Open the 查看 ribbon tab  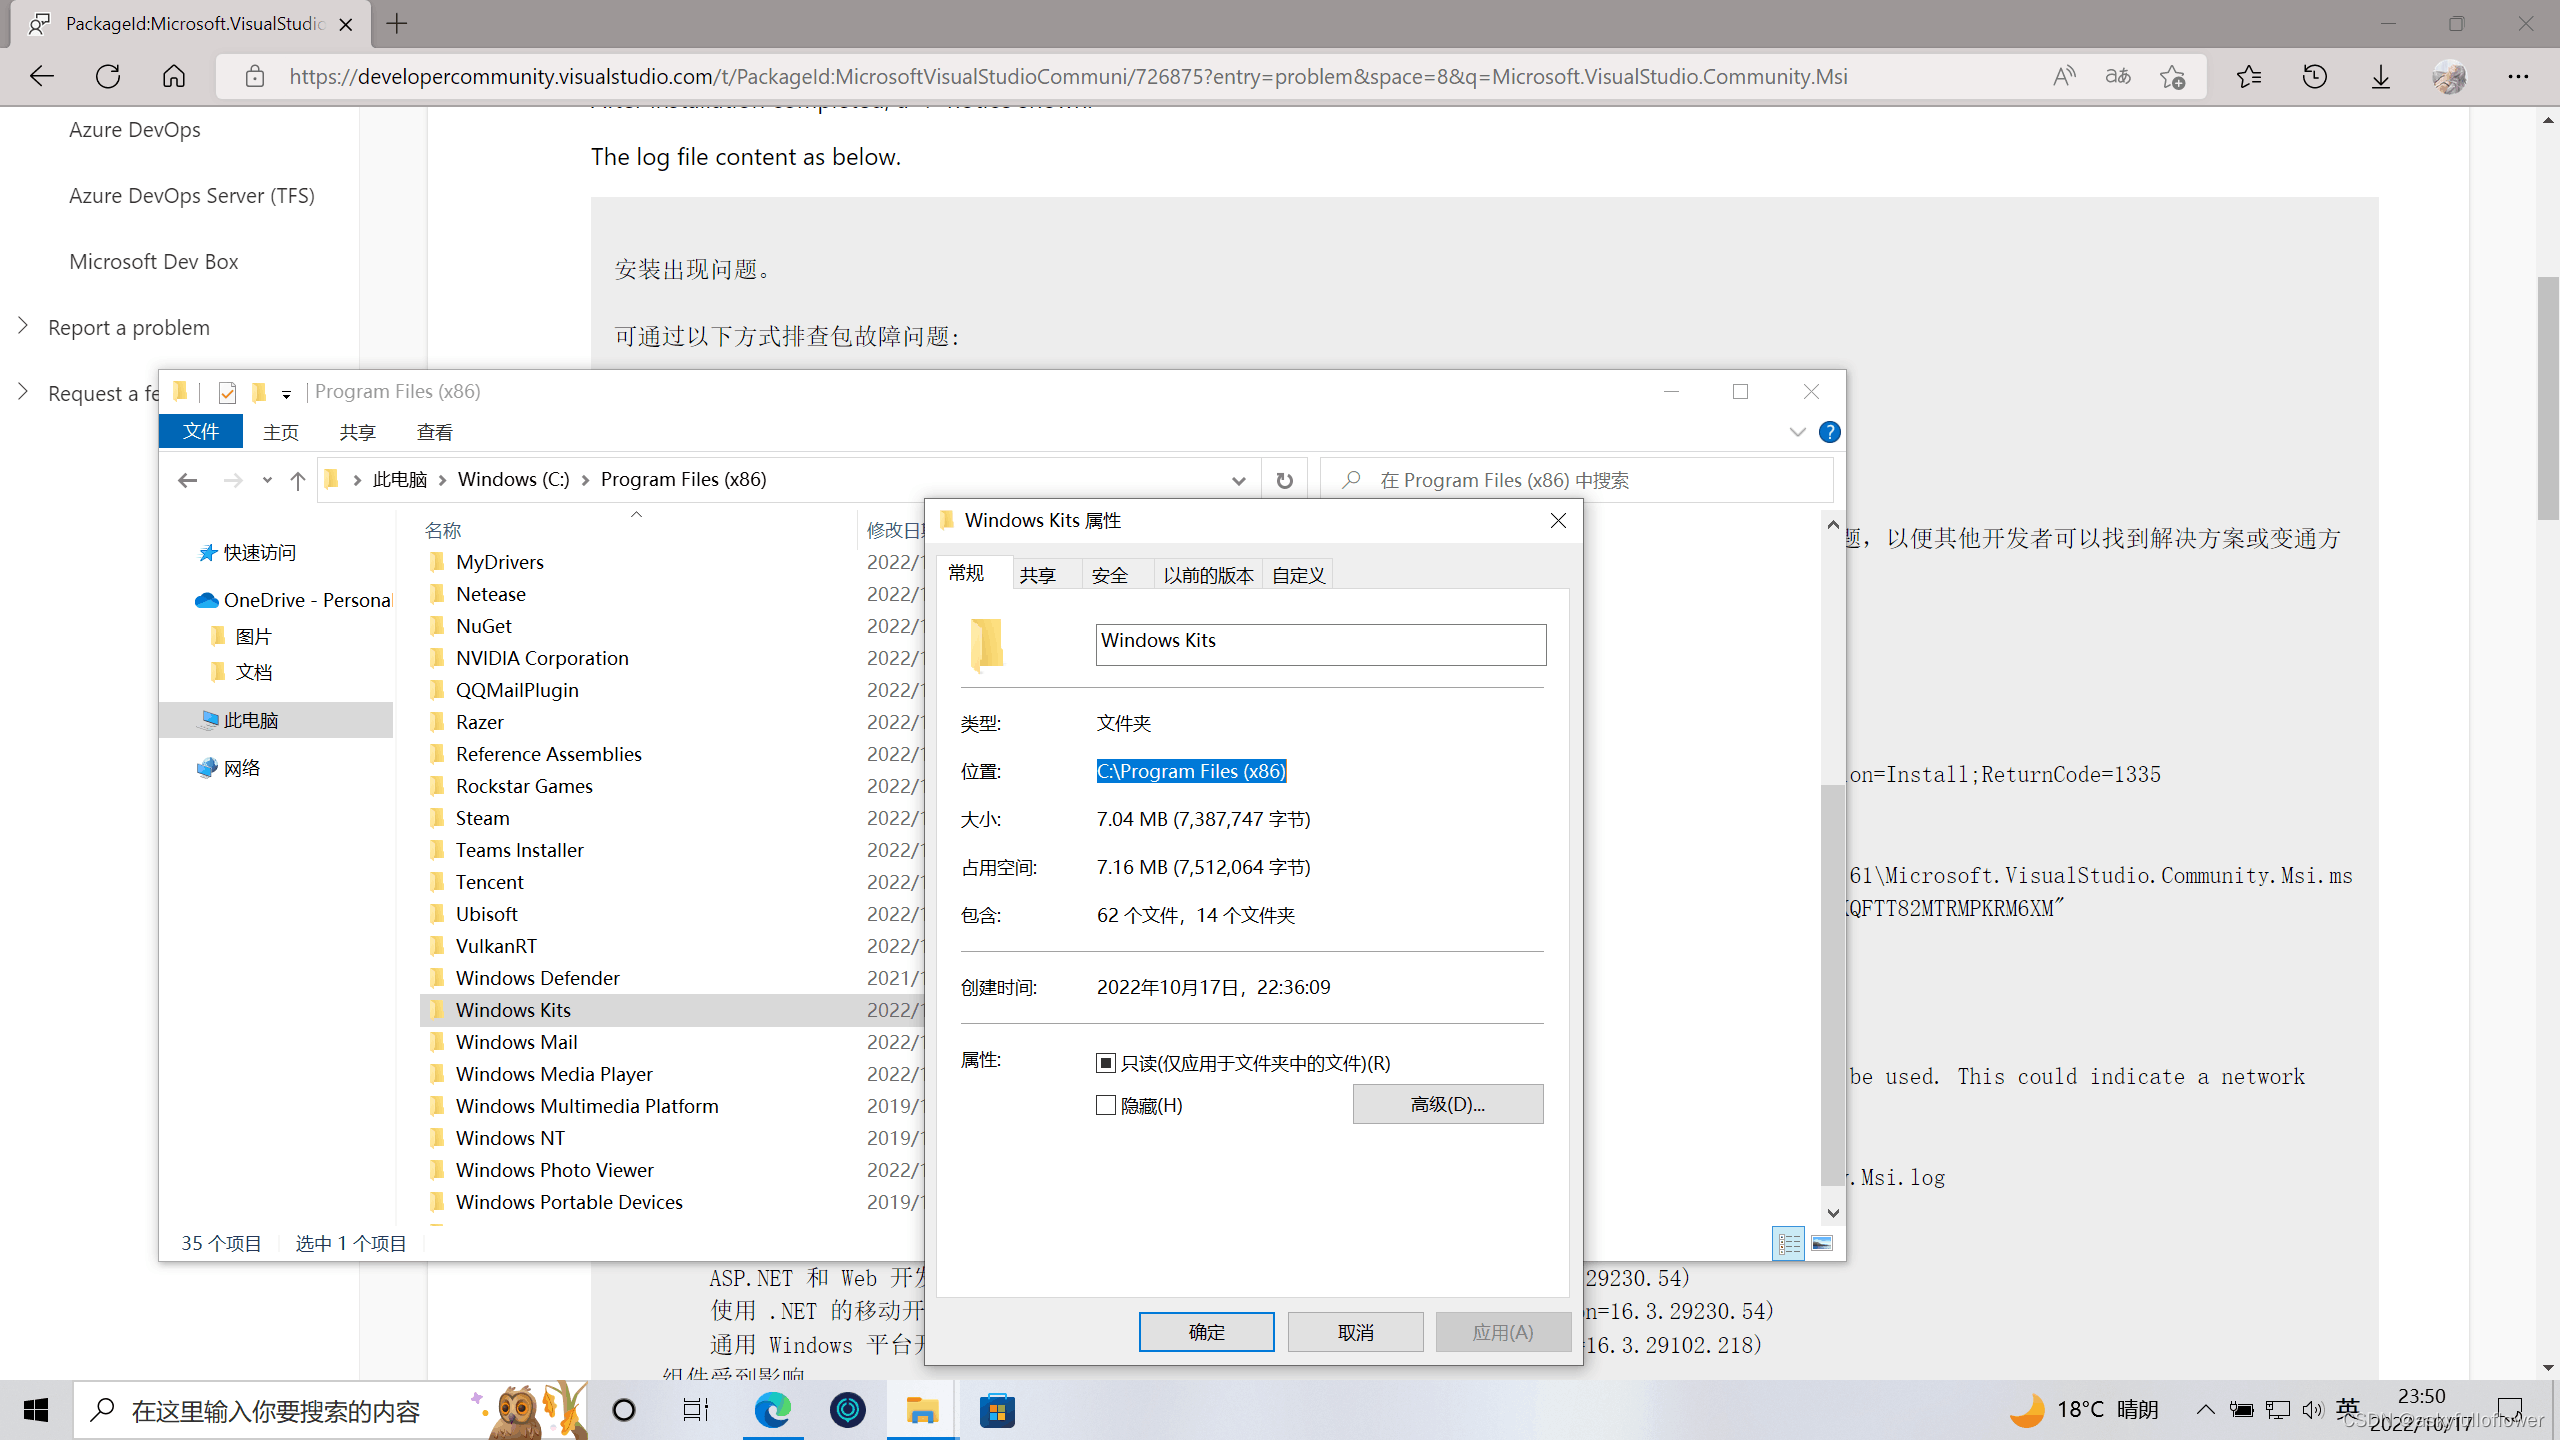(x=434, y=432)
